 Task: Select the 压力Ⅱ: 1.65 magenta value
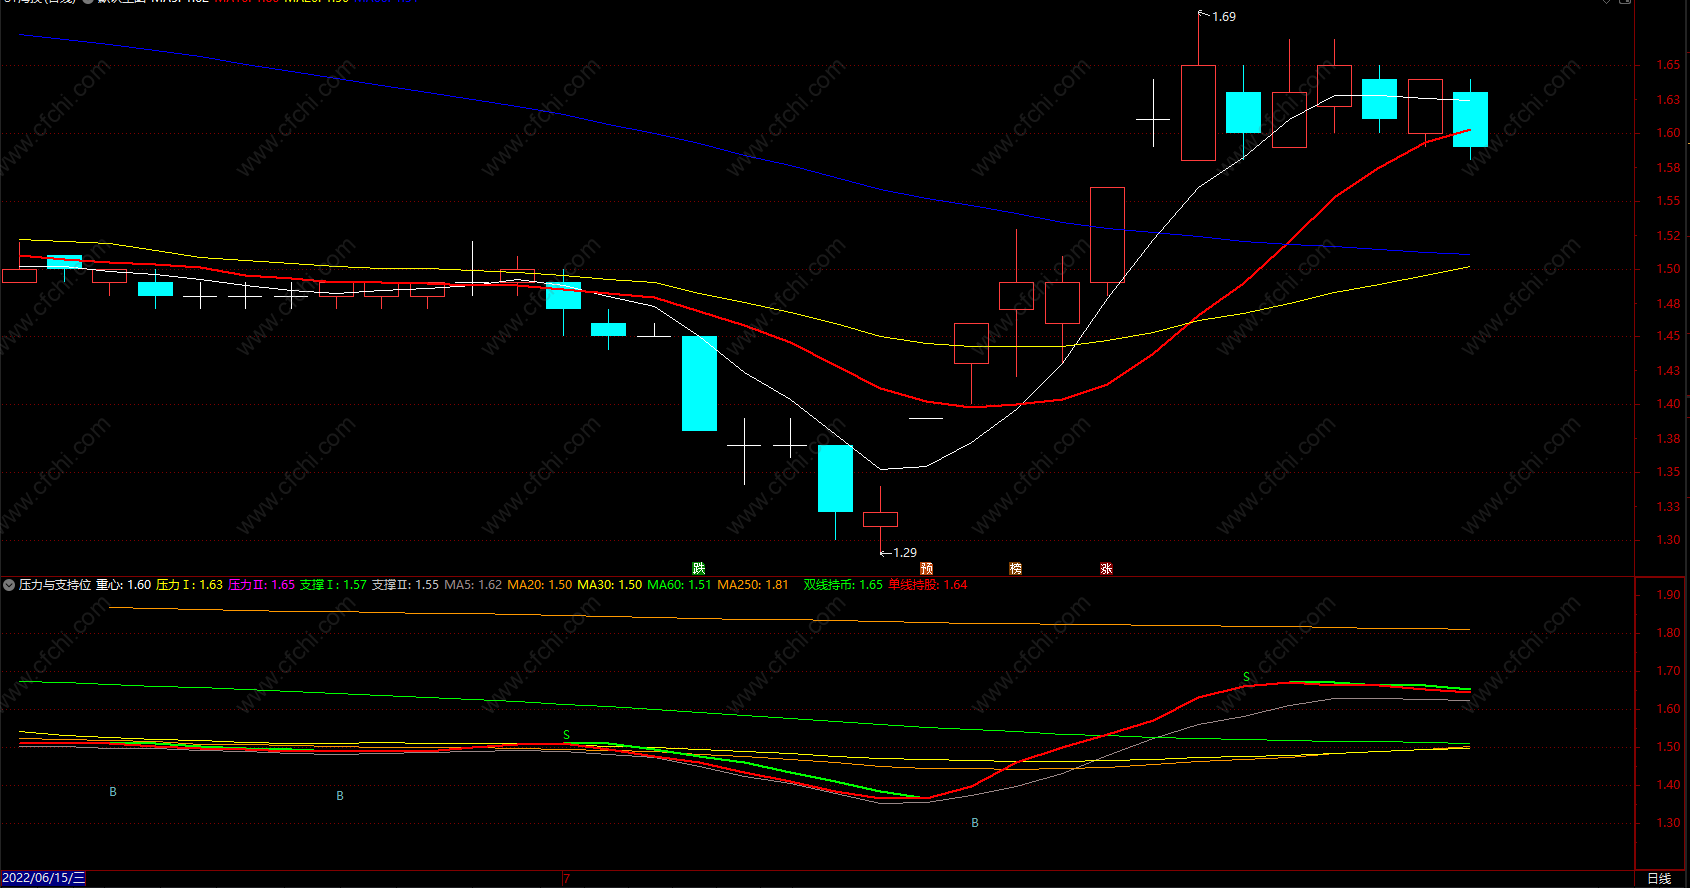click(261, 585)
